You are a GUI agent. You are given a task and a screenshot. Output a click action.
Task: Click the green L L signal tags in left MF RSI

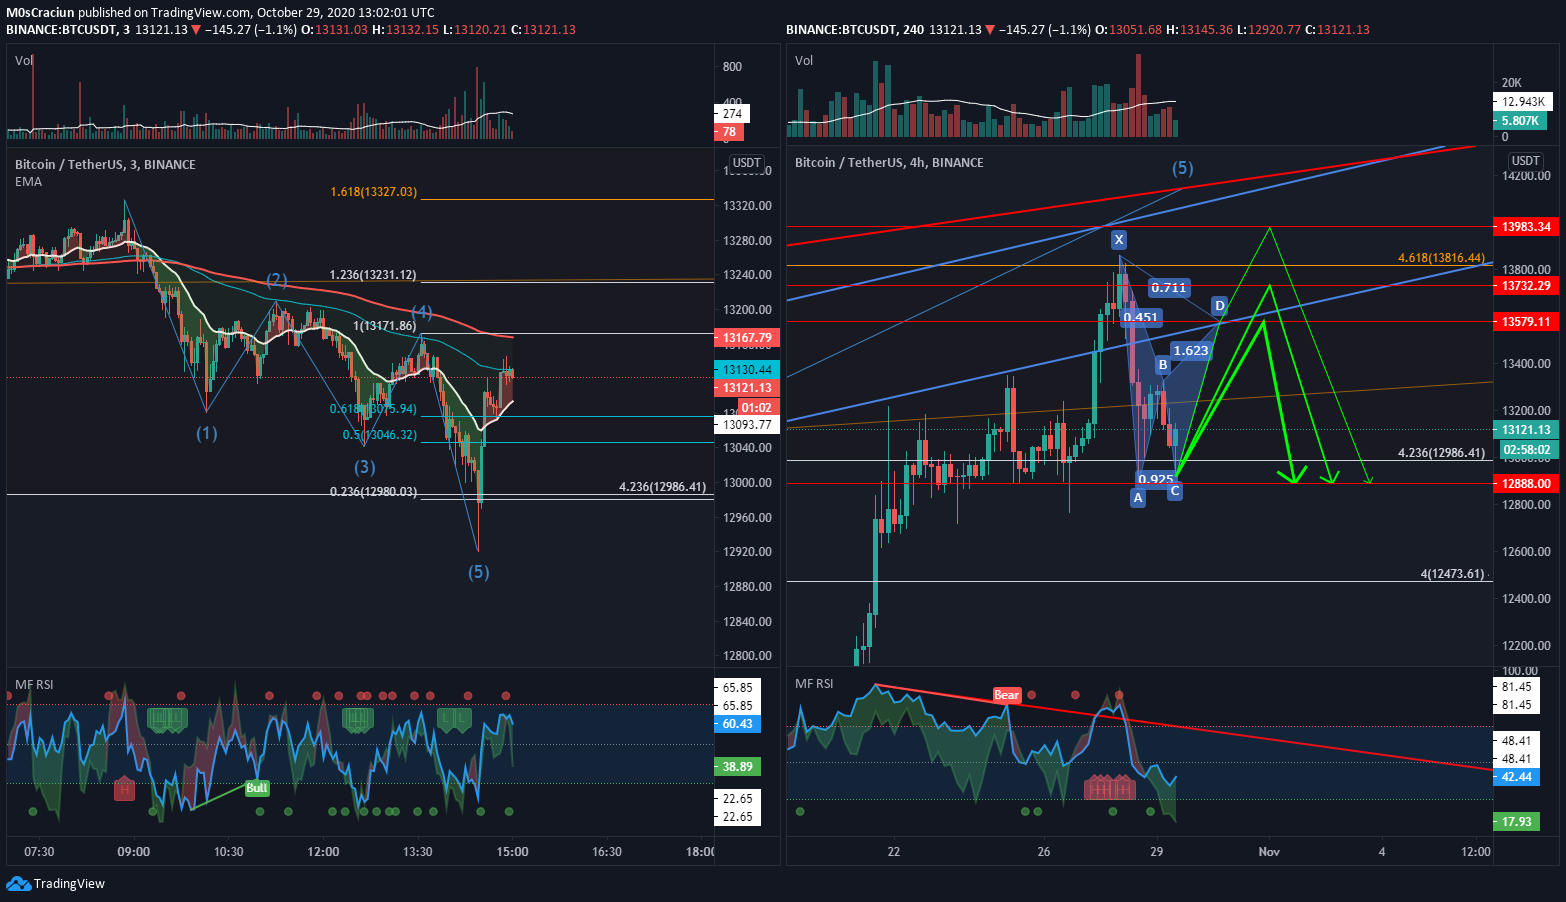coord(454,718)
